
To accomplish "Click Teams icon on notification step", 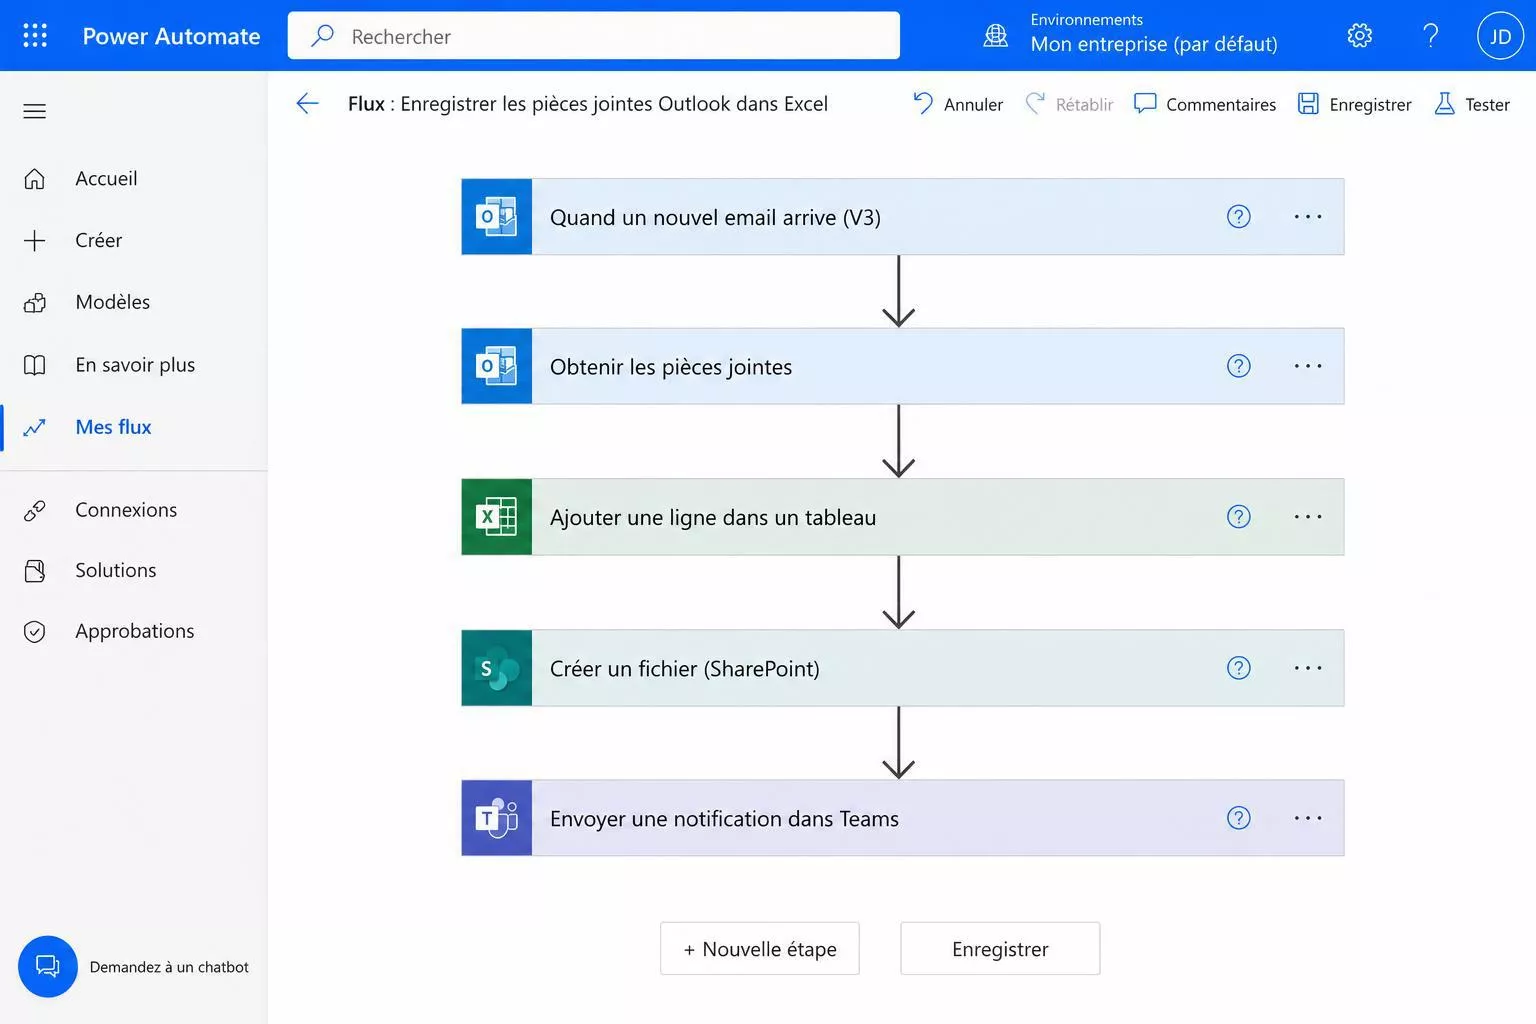I will click(496, 818).
